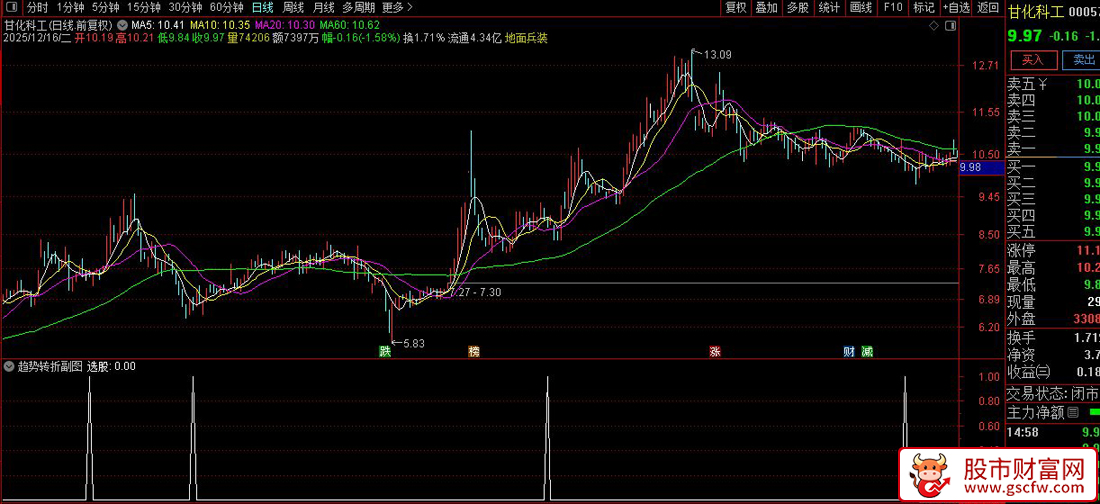1100x504 pixels.
Task: Click the 跌 event marker below chart
Action: click(x=384, y=350)
